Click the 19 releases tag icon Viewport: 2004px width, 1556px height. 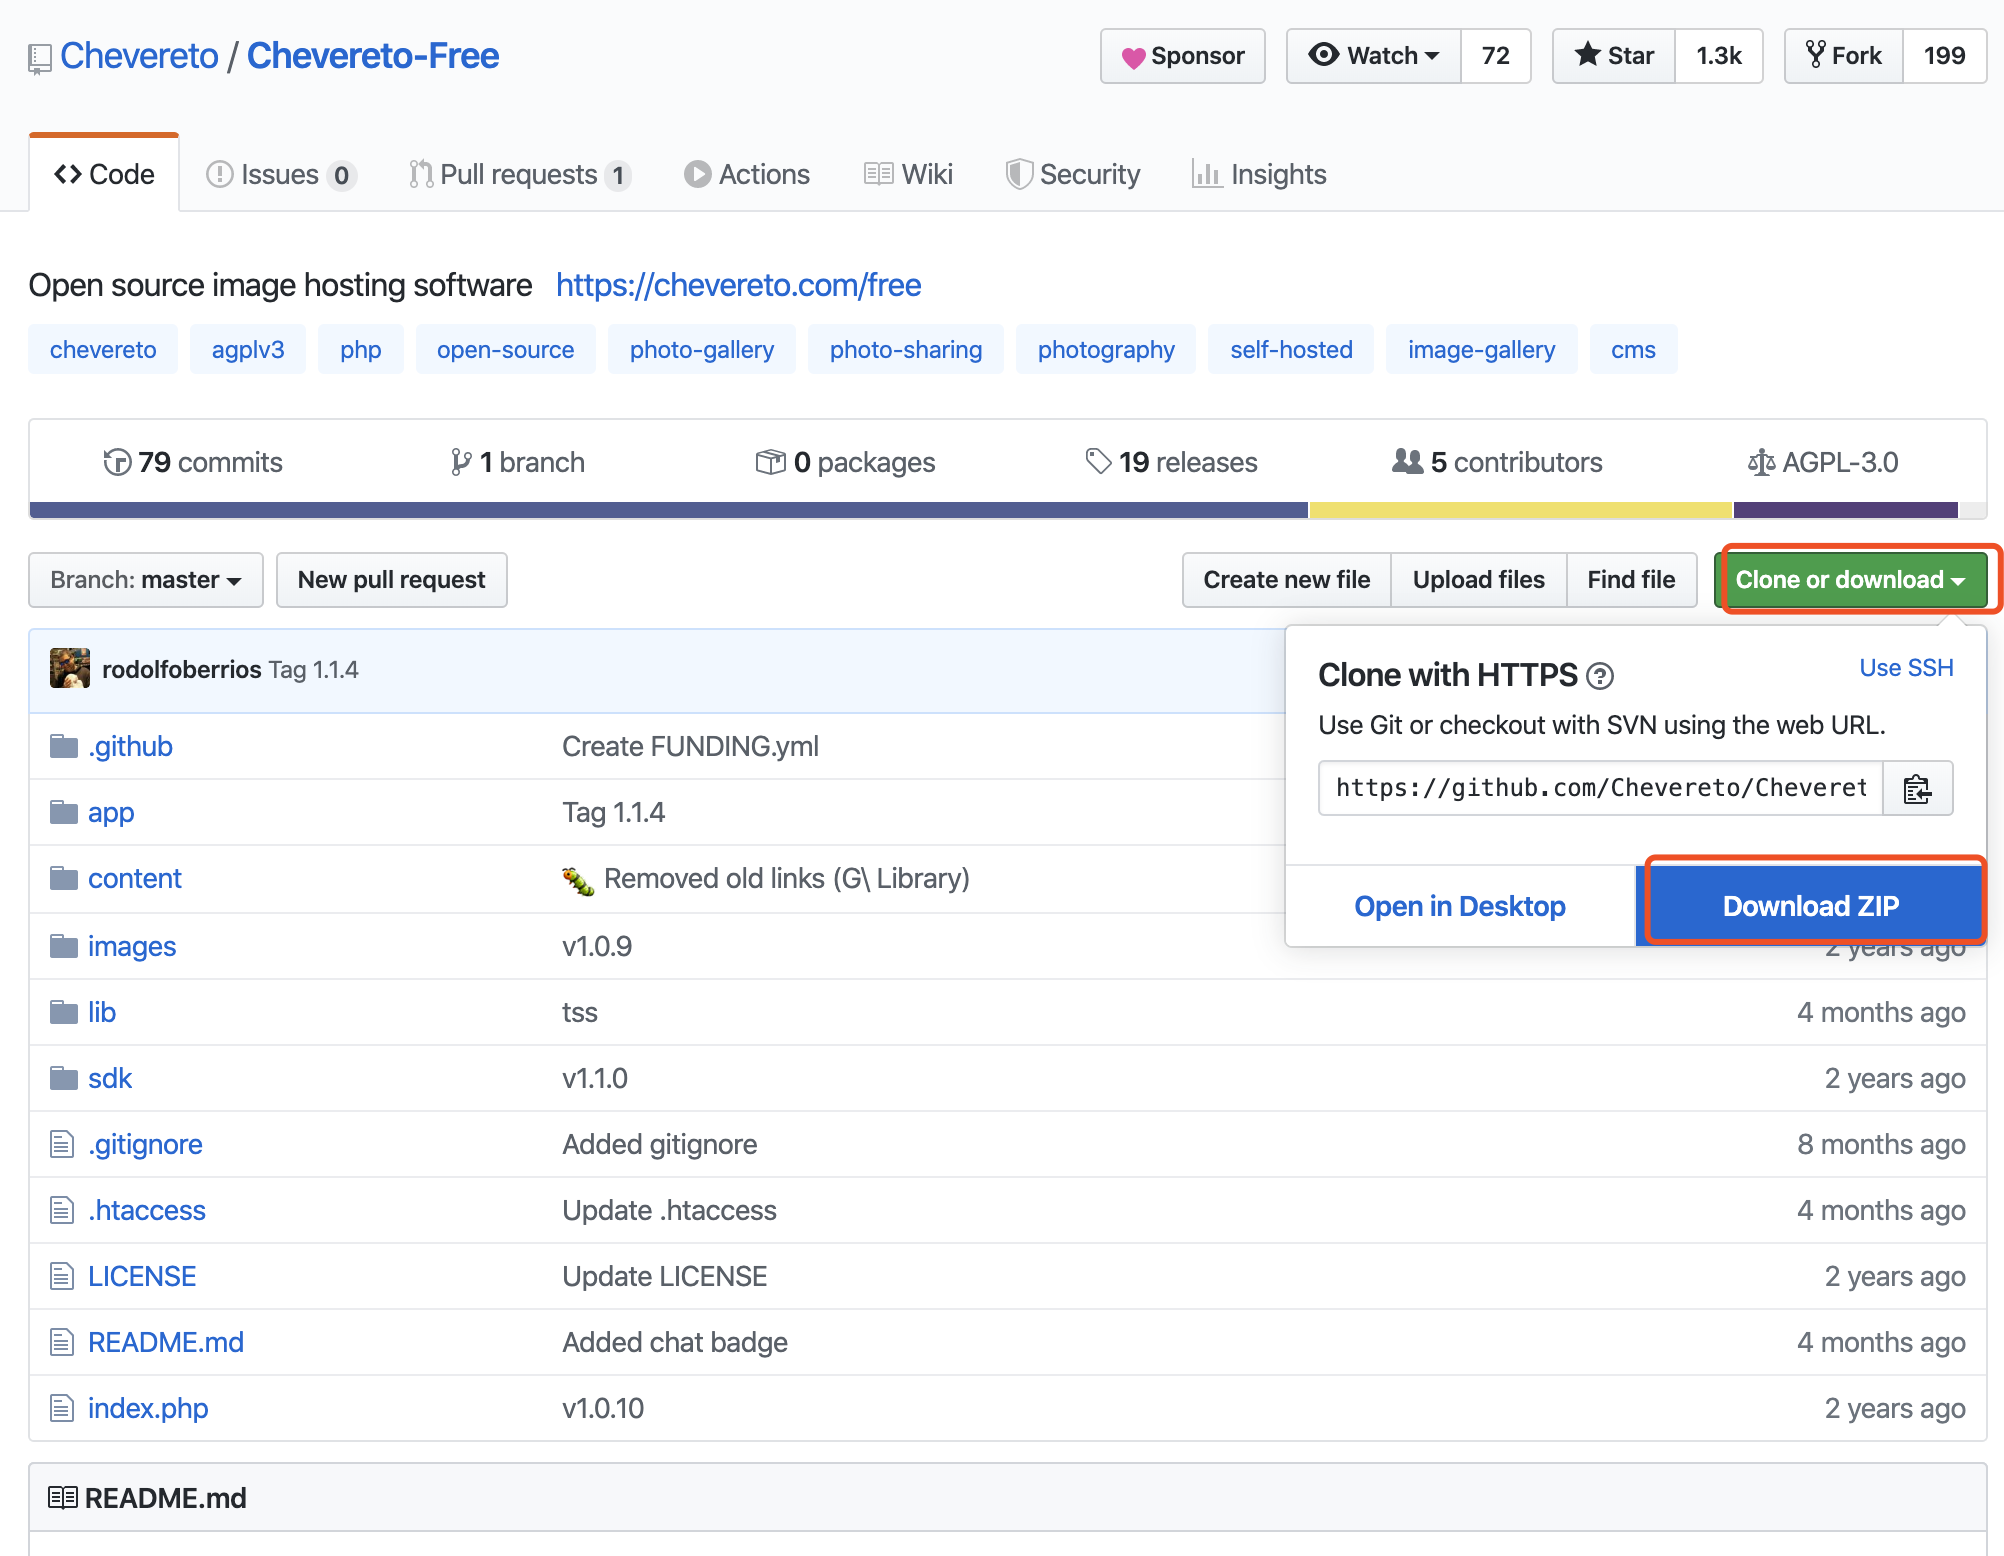click(1098, 461)
